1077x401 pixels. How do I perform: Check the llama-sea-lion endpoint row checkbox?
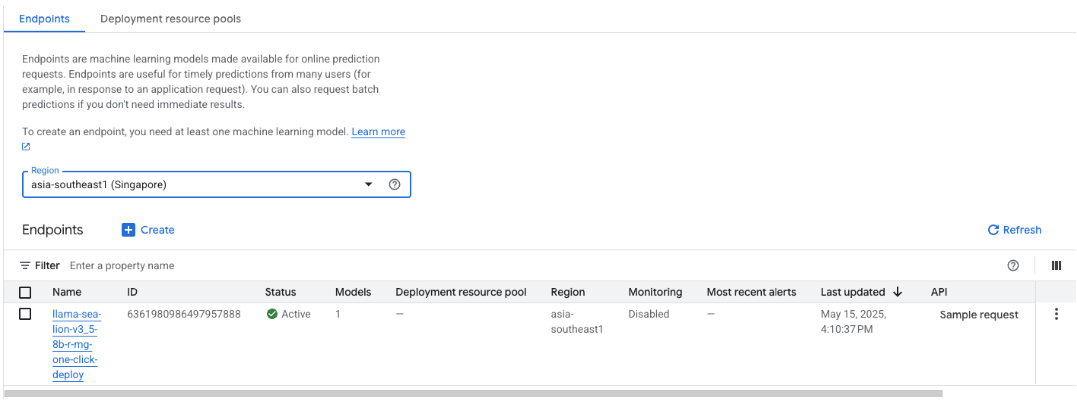pyautogui.click(x=26, y=314)
